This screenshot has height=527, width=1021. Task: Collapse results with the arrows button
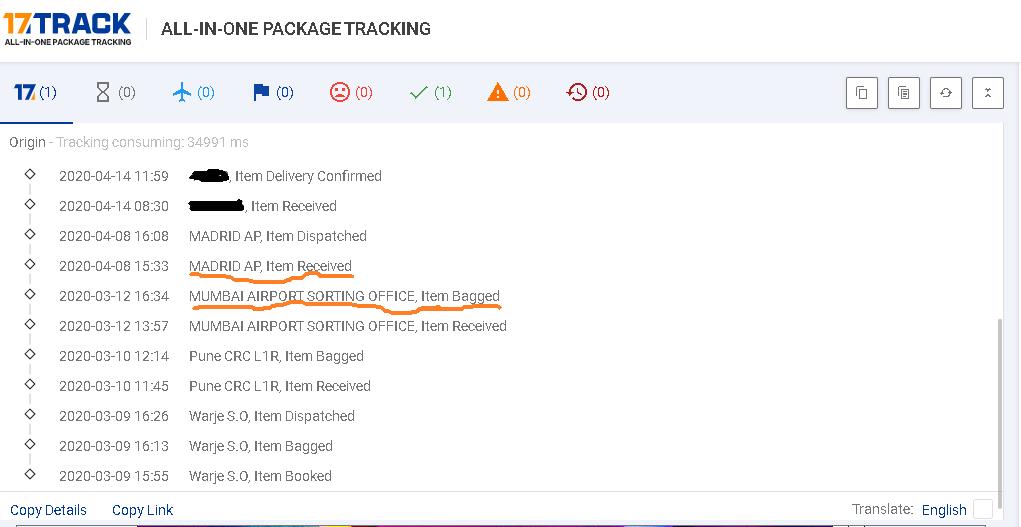point(988,93)
